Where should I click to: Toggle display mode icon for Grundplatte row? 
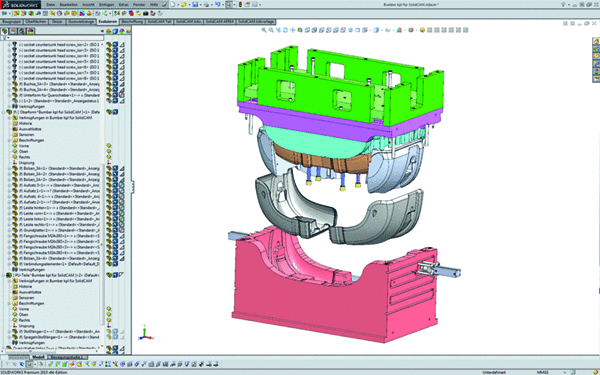coord(115,230)
